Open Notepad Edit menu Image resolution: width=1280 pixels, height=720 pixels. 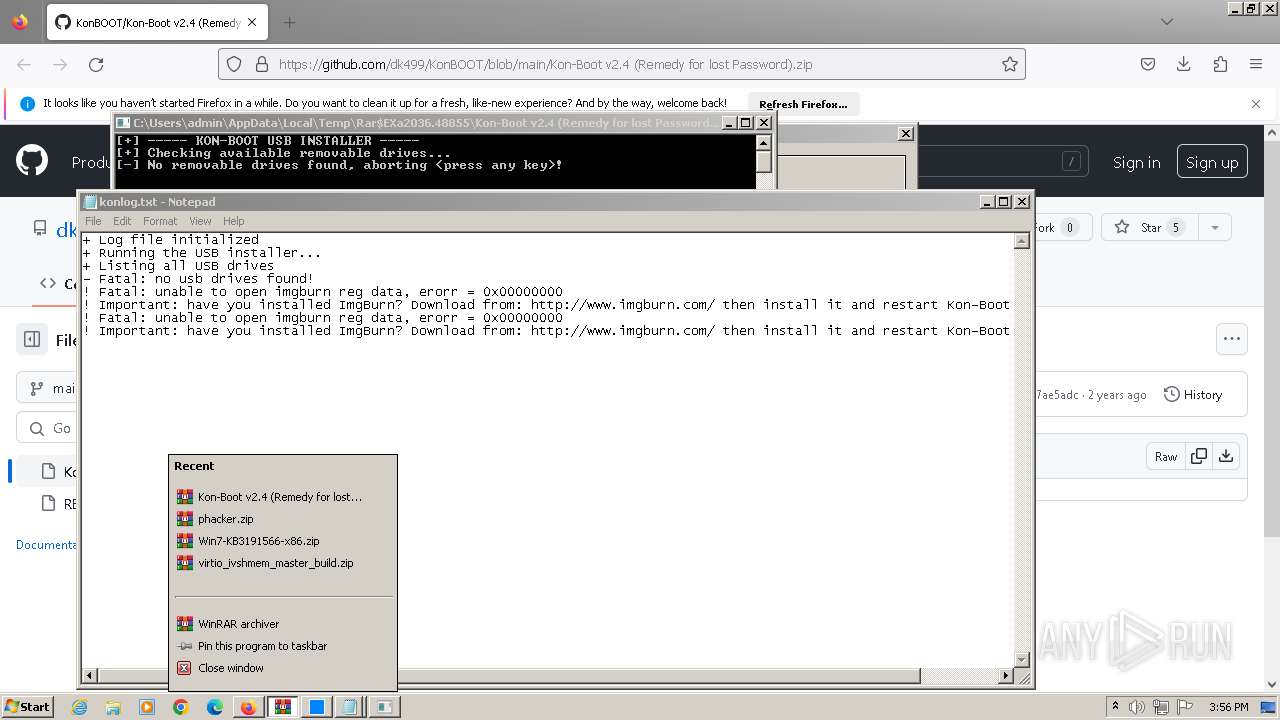coord(122,221)
